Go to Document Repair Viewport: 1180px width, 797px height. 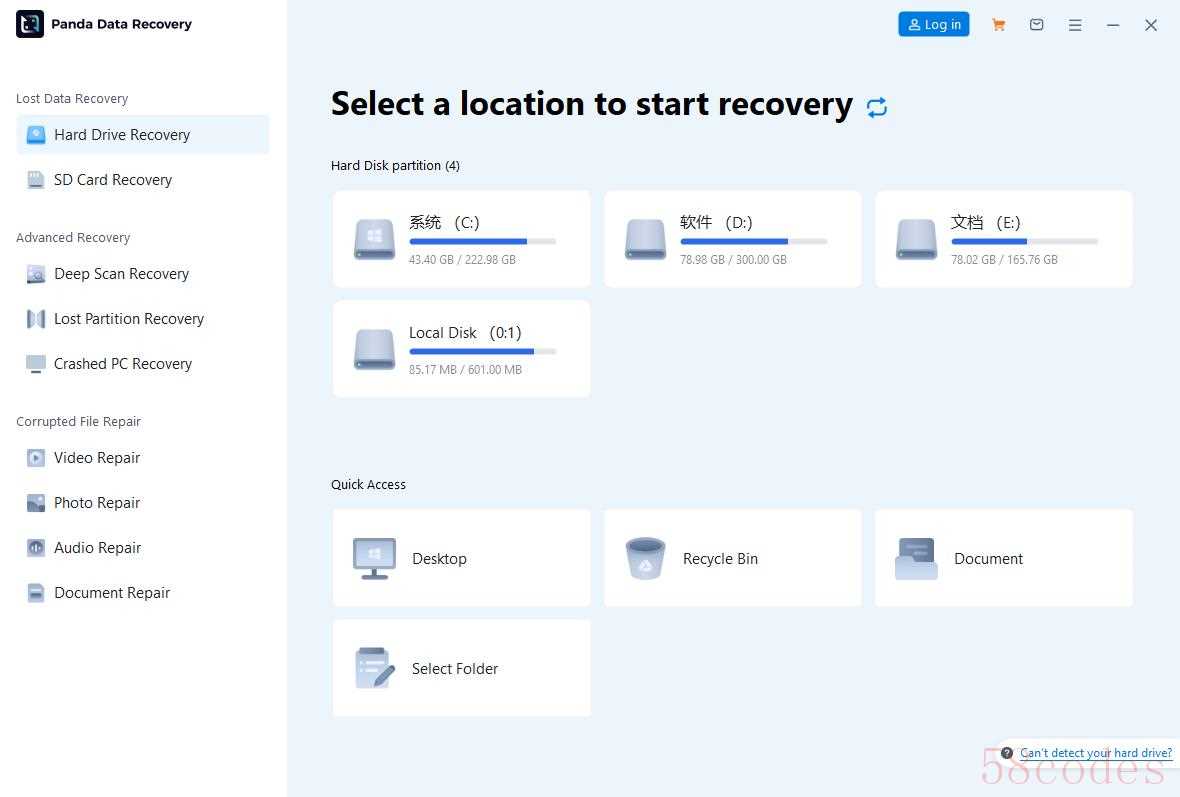[x=143, y=593]
